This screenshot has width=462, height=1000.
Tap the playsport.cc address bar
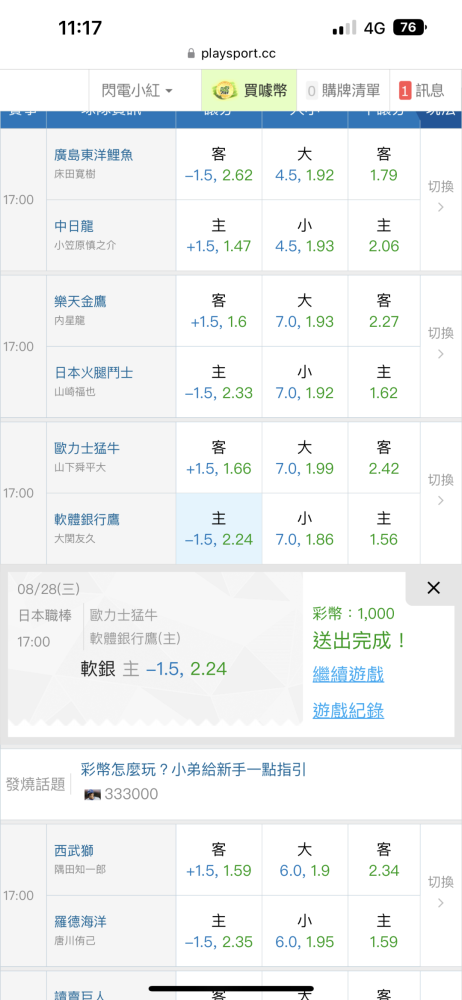(231, 54)
